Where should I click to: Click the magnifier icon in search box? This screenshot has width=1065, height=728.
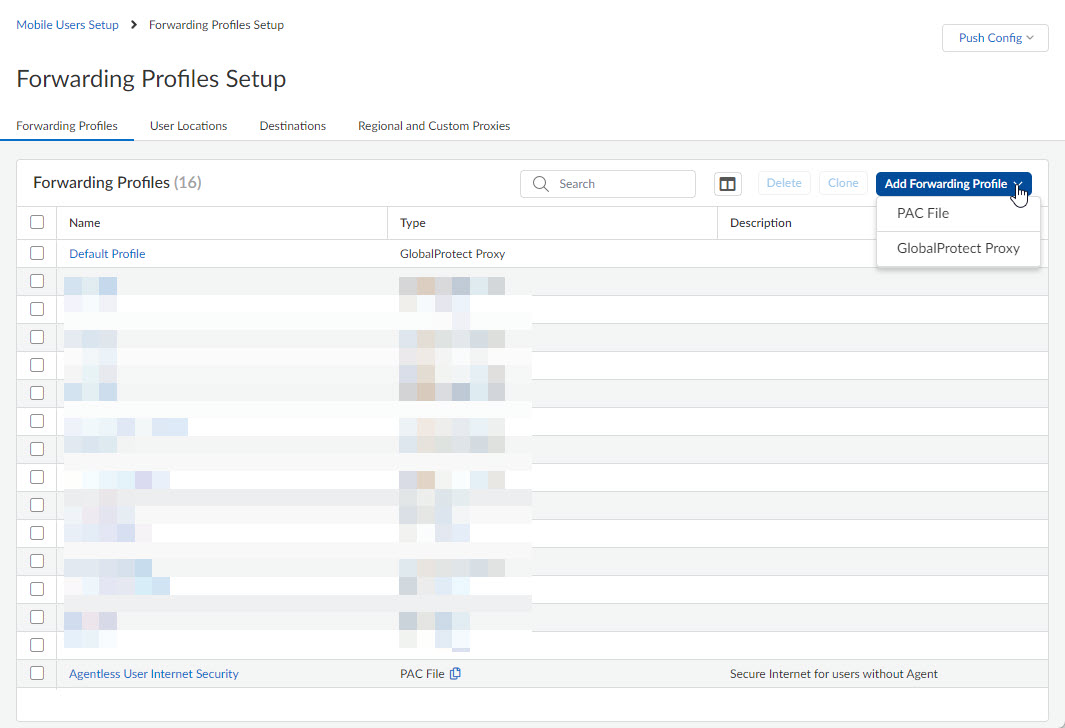point(541,184)
